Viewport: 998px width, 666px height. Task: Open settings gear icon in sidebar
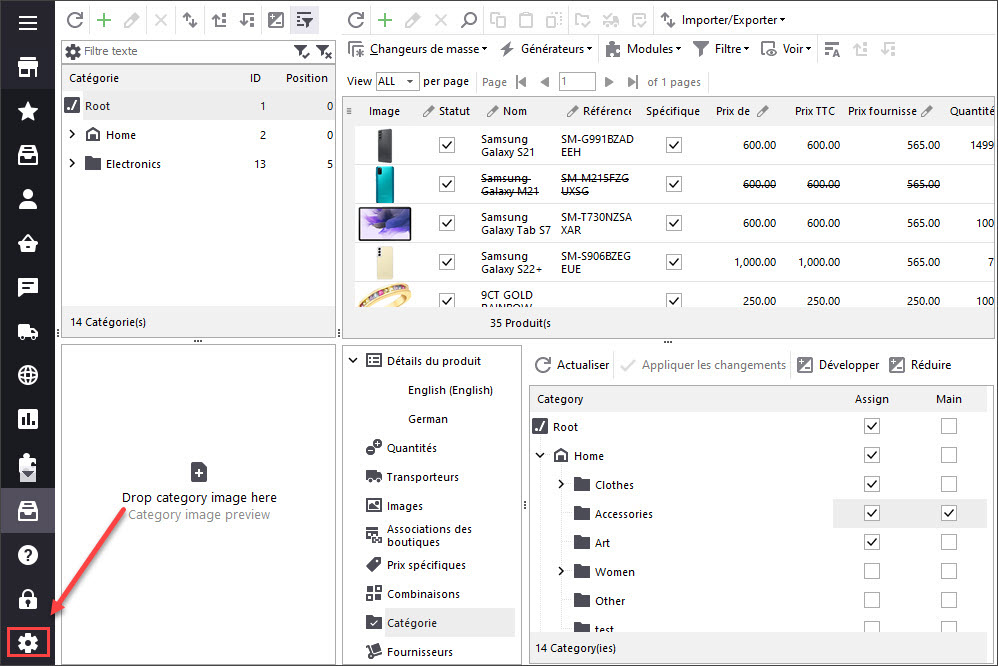(x=28, y=642)
